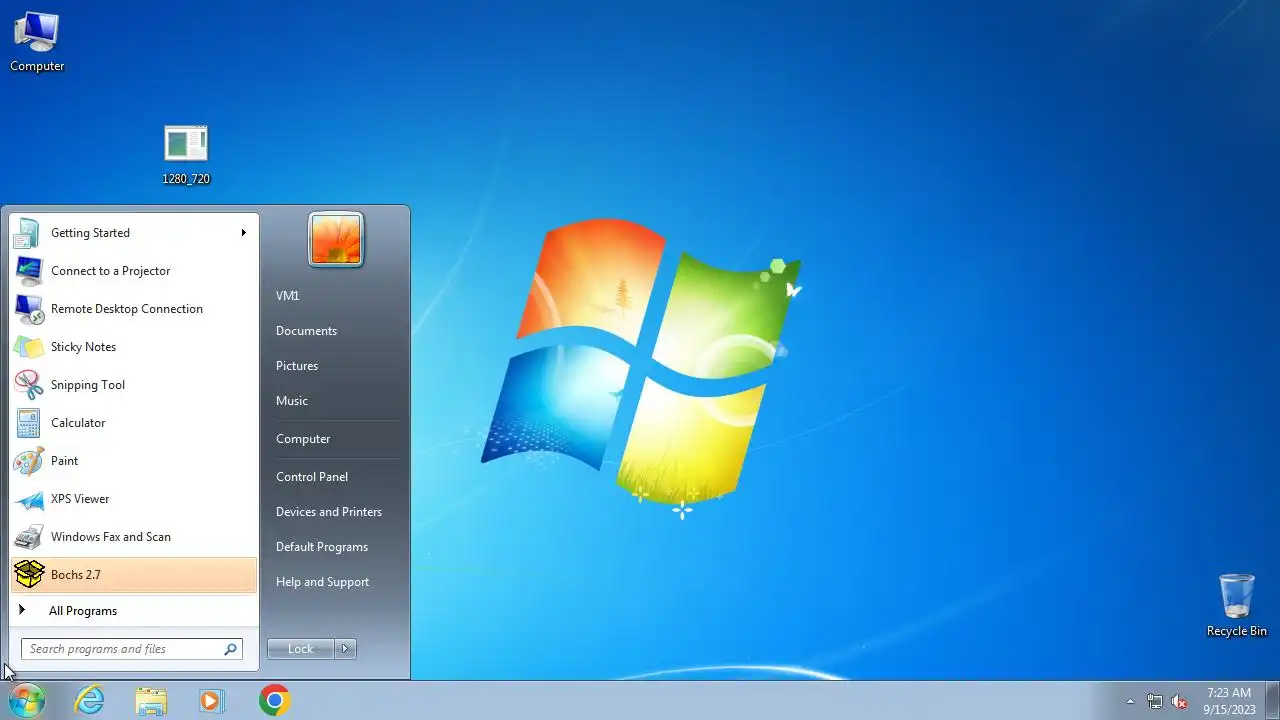Click the Lock button
The width and height of the screenshot is (1280, 720).
(x=301, y=649)
